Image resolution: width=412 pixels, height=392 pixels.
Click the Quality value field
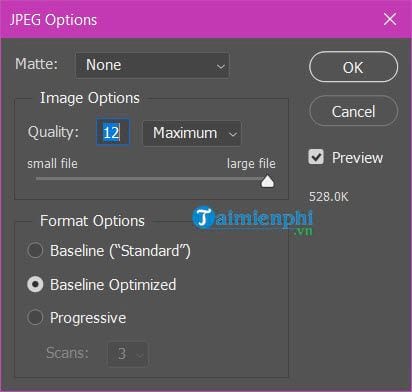[x=113, y=132]
